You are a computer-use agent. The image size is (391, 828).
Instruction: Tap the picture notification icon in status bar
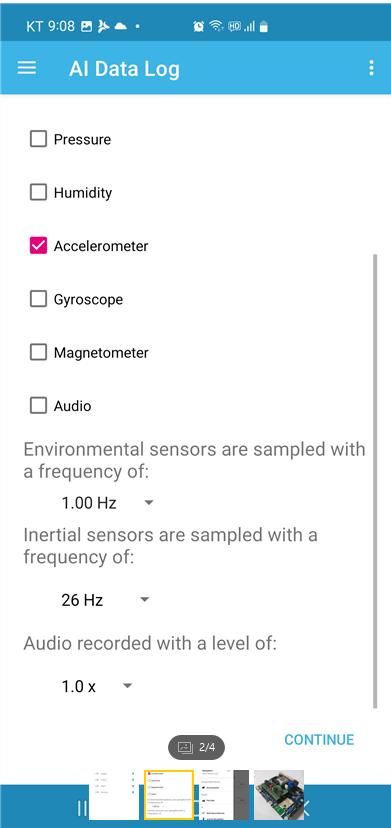click(87, 26)
